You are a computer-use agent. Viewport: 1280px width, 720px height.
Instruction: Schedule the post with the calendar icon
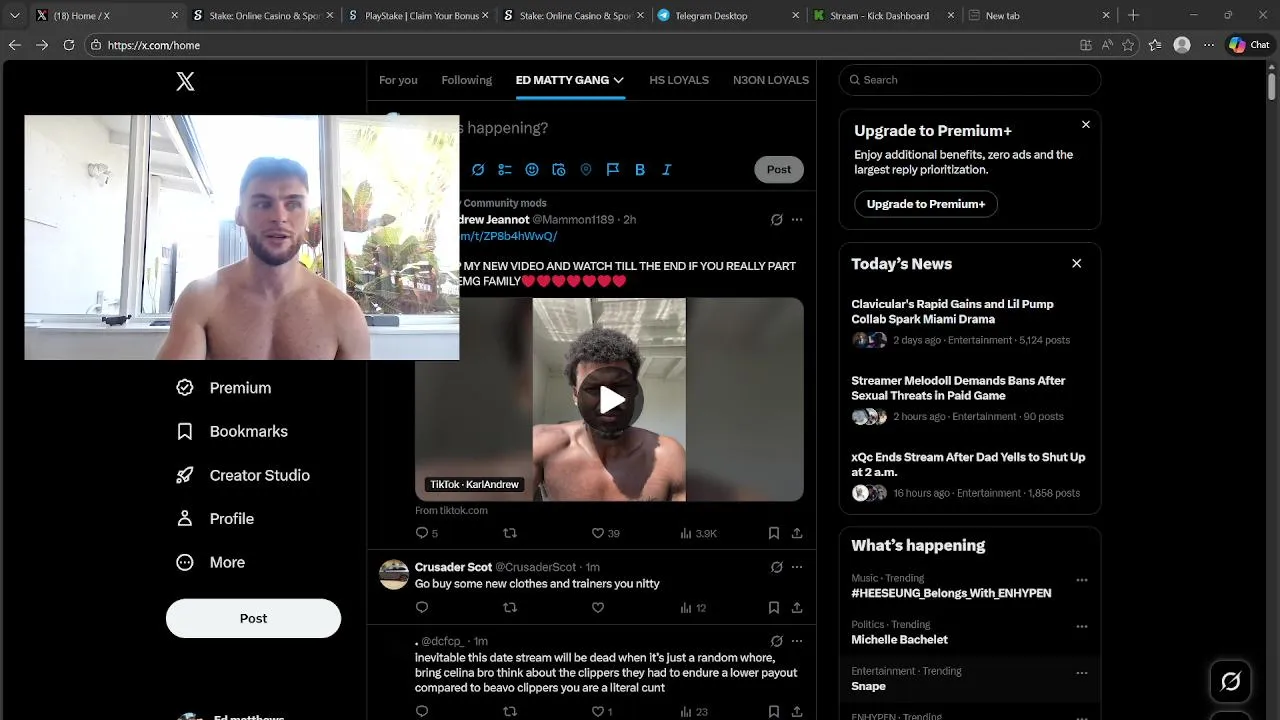coord(559,170)
